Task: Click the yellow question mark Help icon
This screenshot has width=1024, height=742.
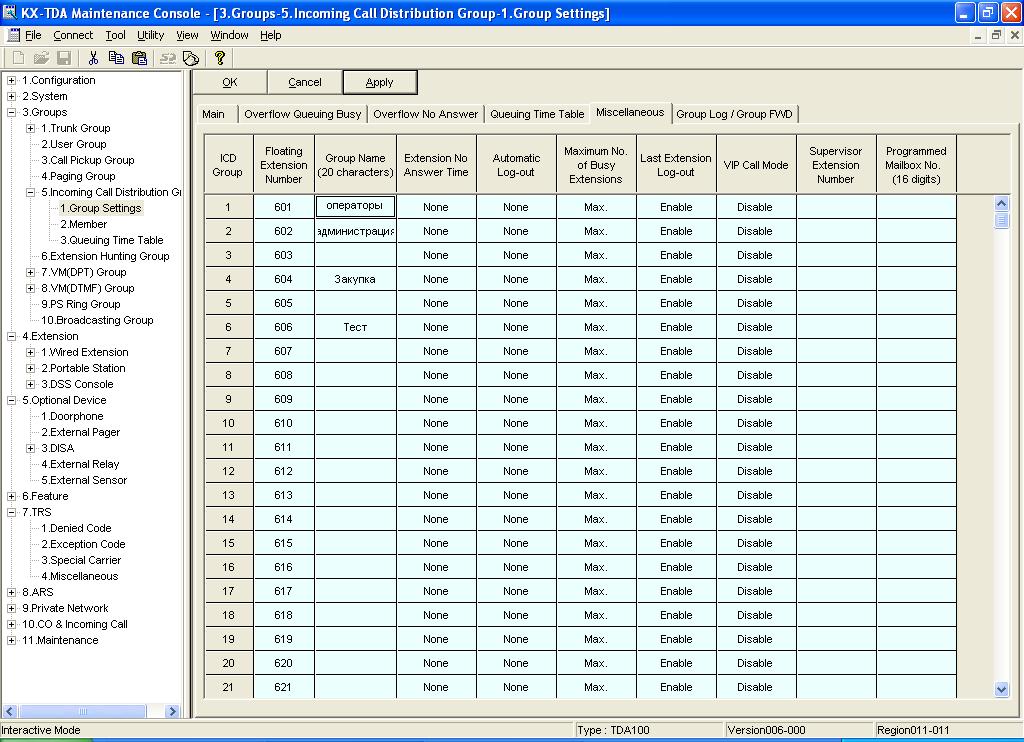Action: [219, 58]
